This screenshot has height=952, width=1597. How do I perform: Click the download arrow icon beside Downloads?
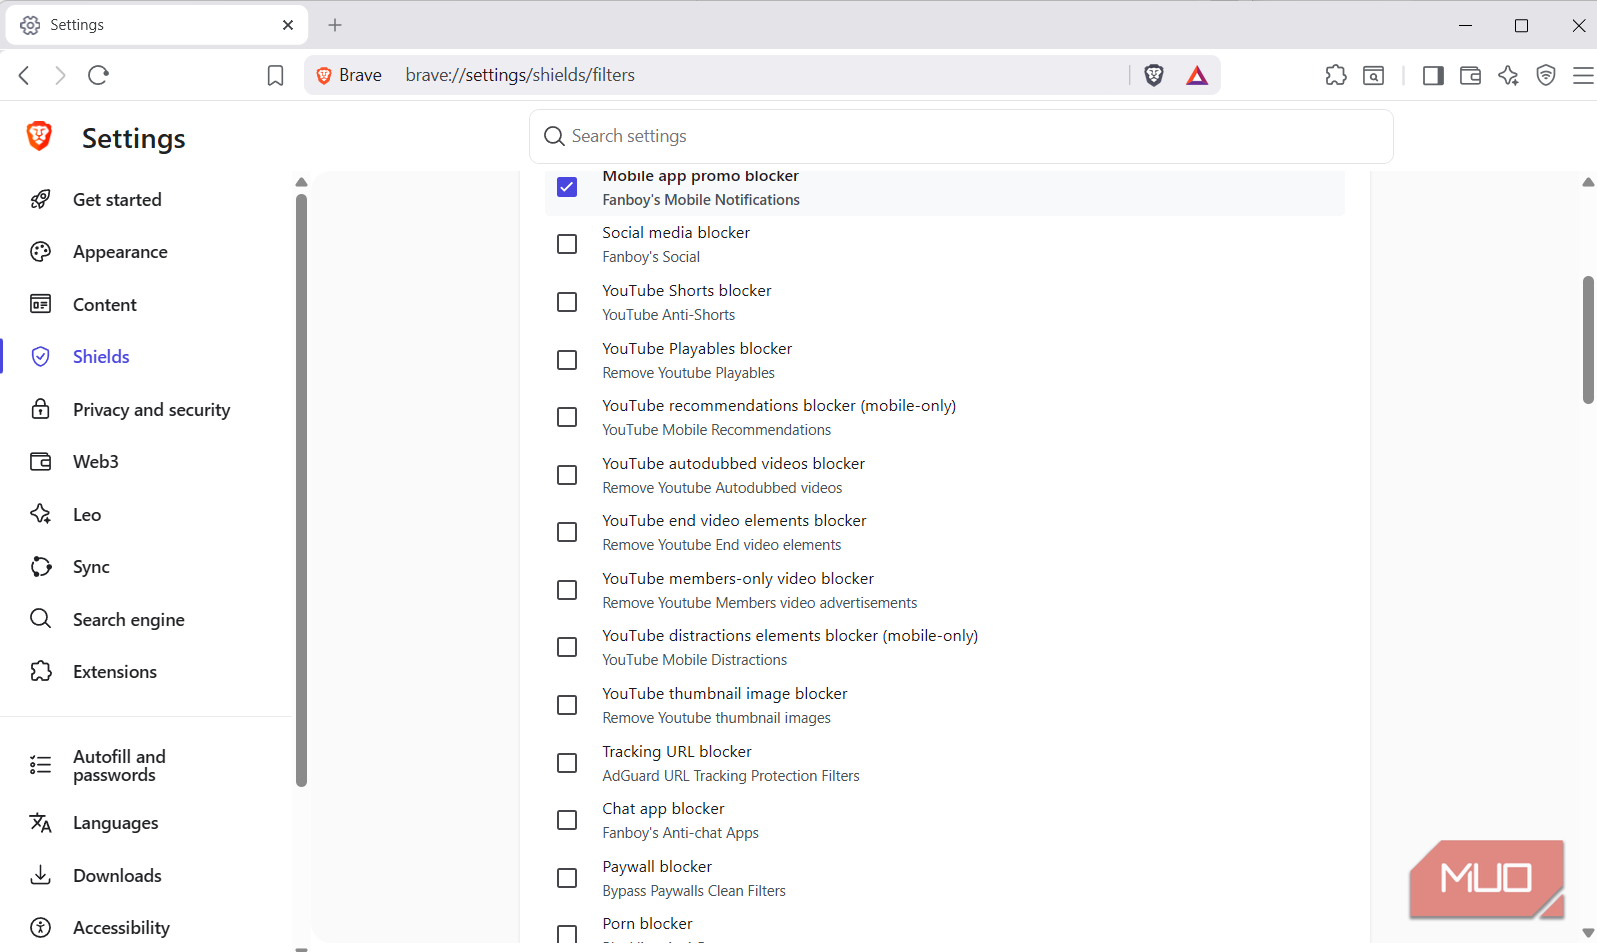(x=41, y=875)
